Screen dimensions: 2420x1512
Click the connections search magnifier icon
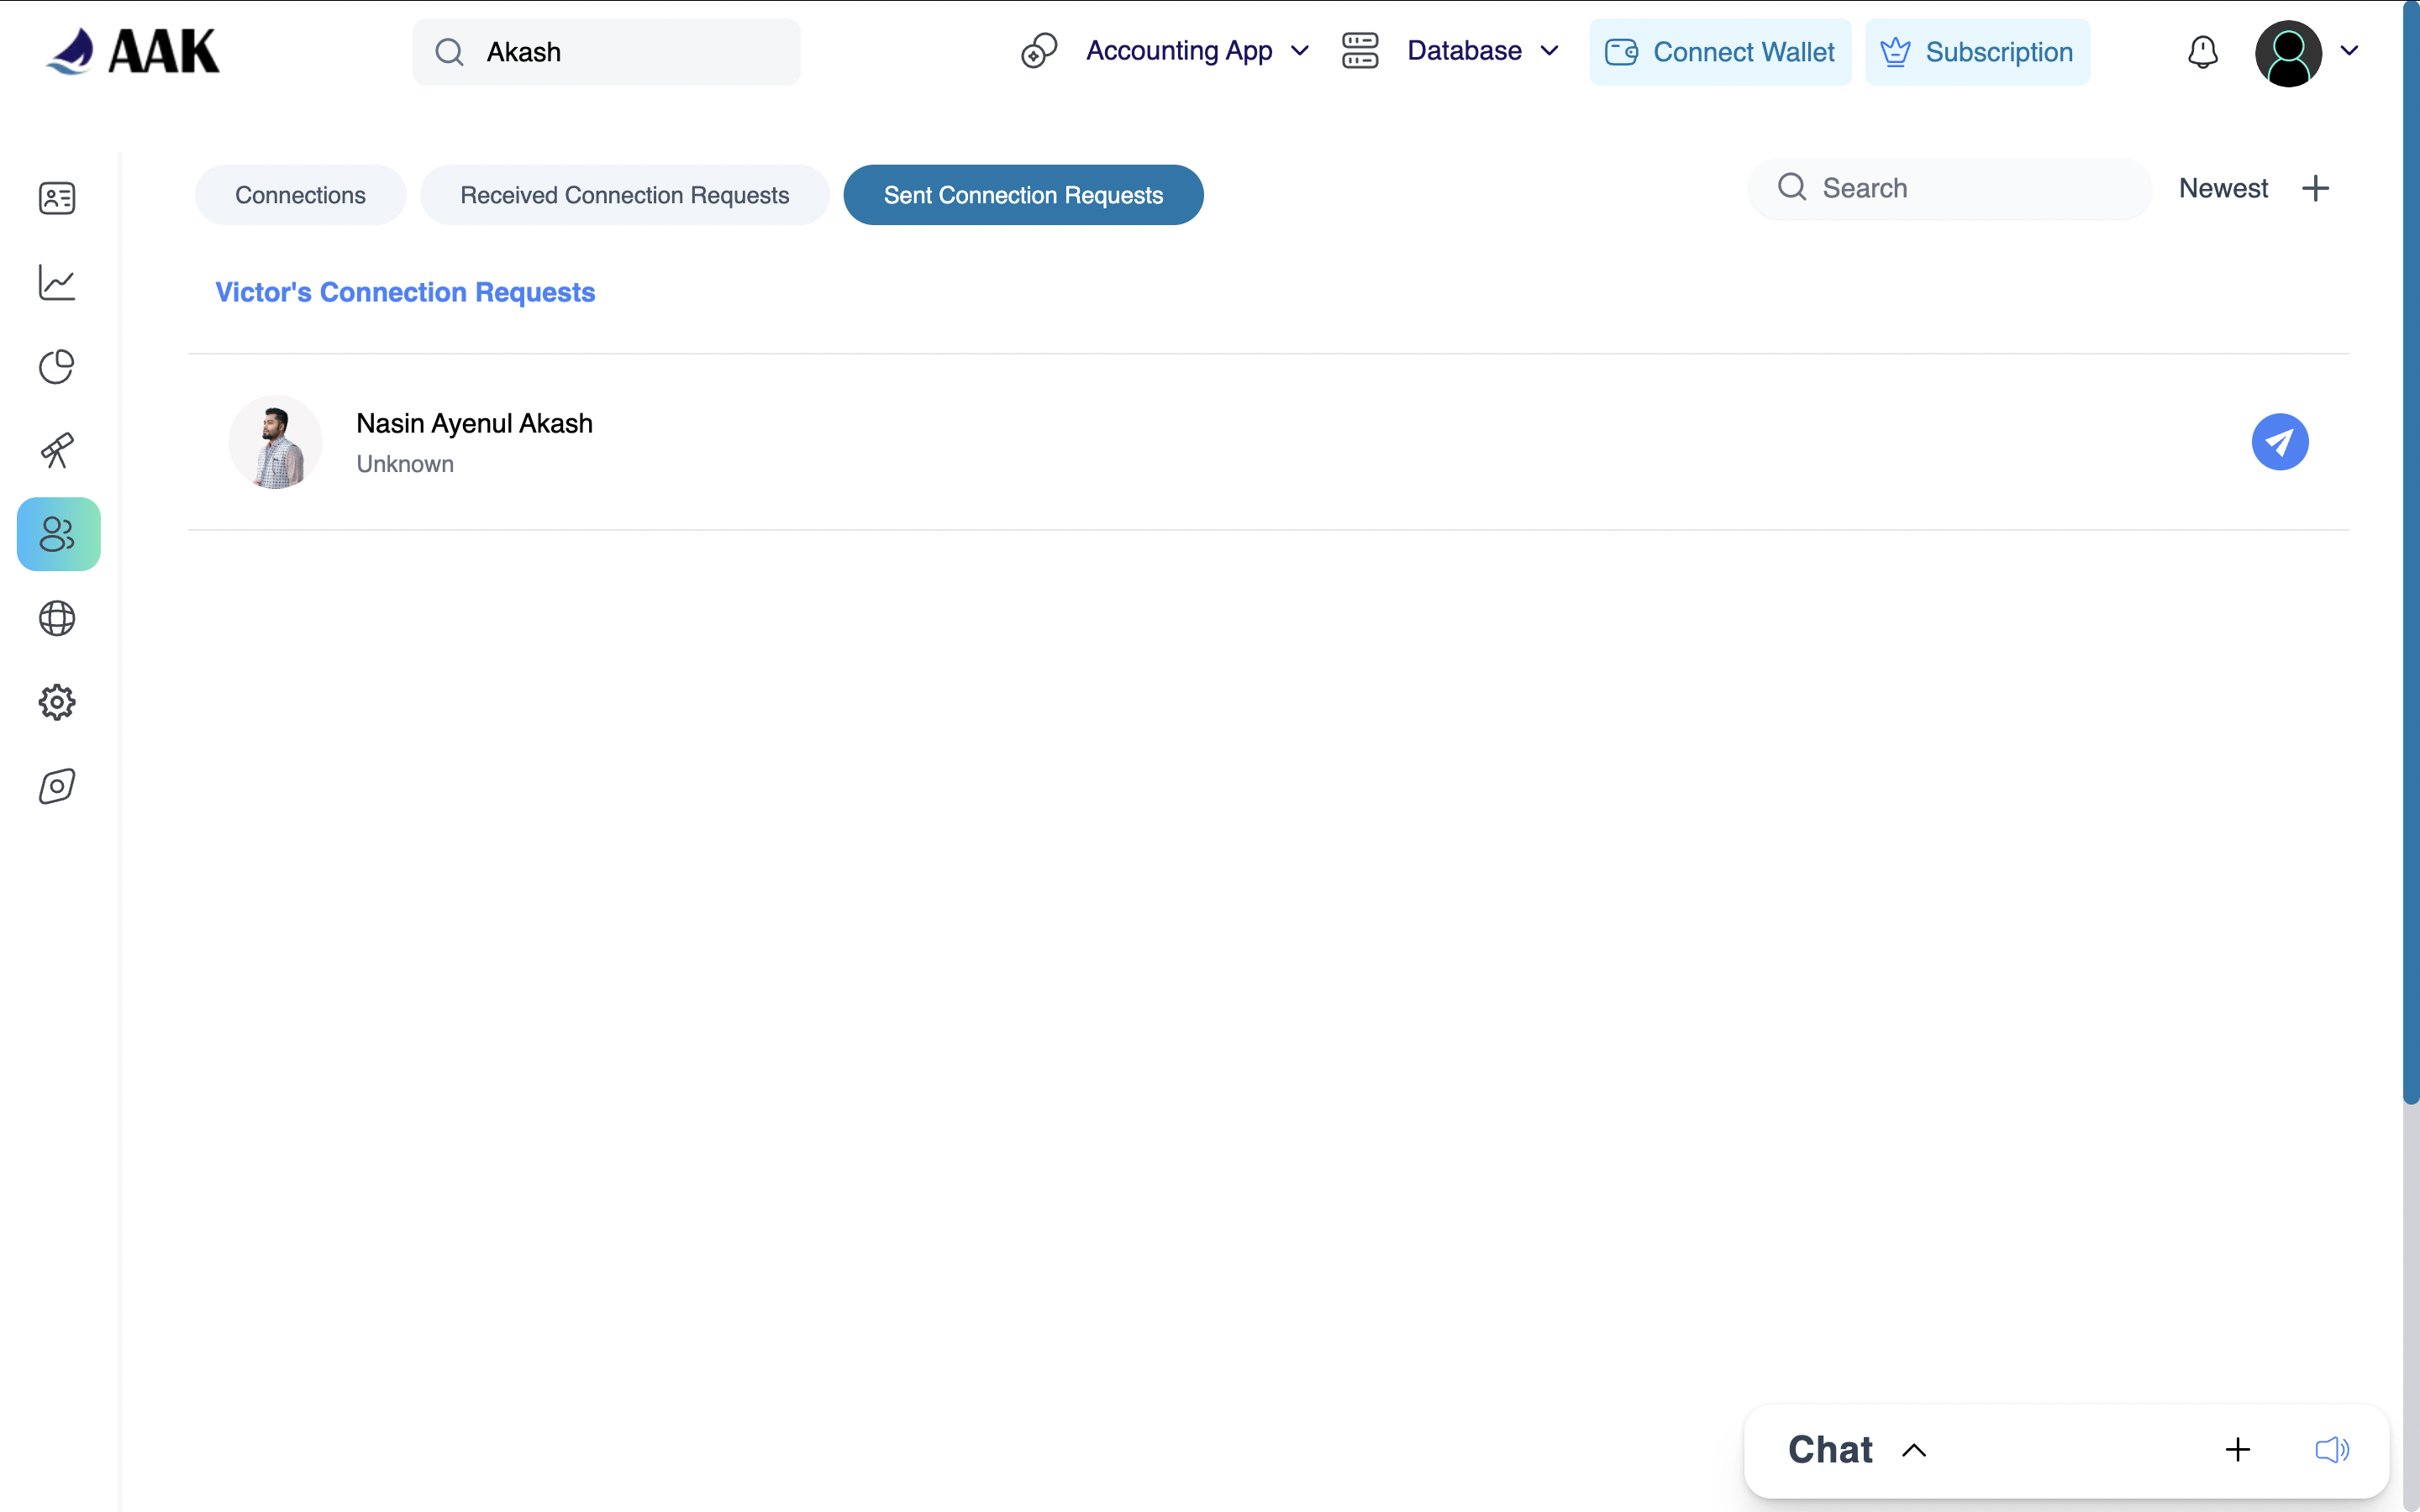click(x=1792, y=187)
